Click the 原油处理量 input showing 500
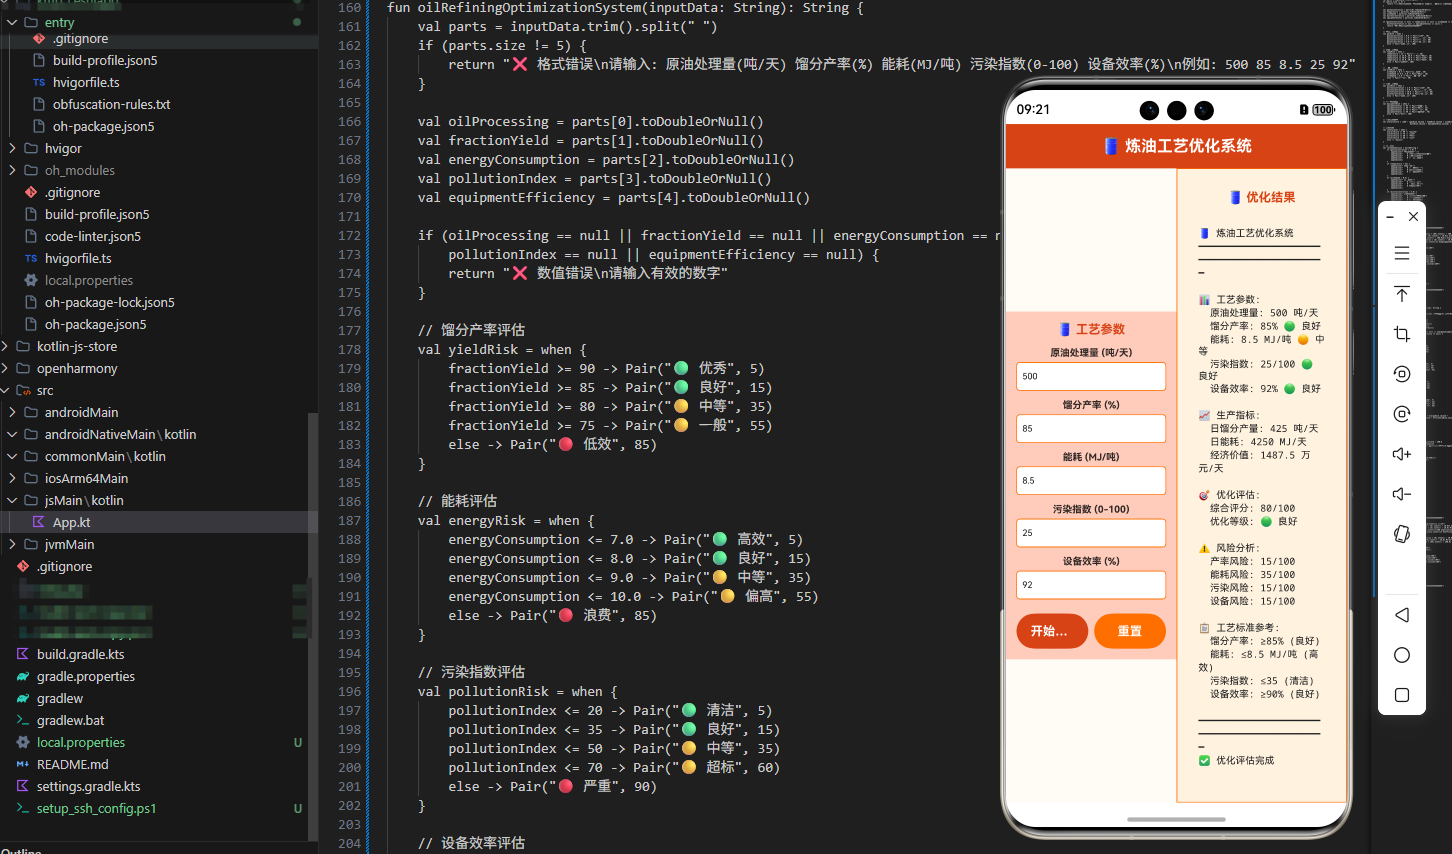The image size is (1452, 854). pos(1090,376)
